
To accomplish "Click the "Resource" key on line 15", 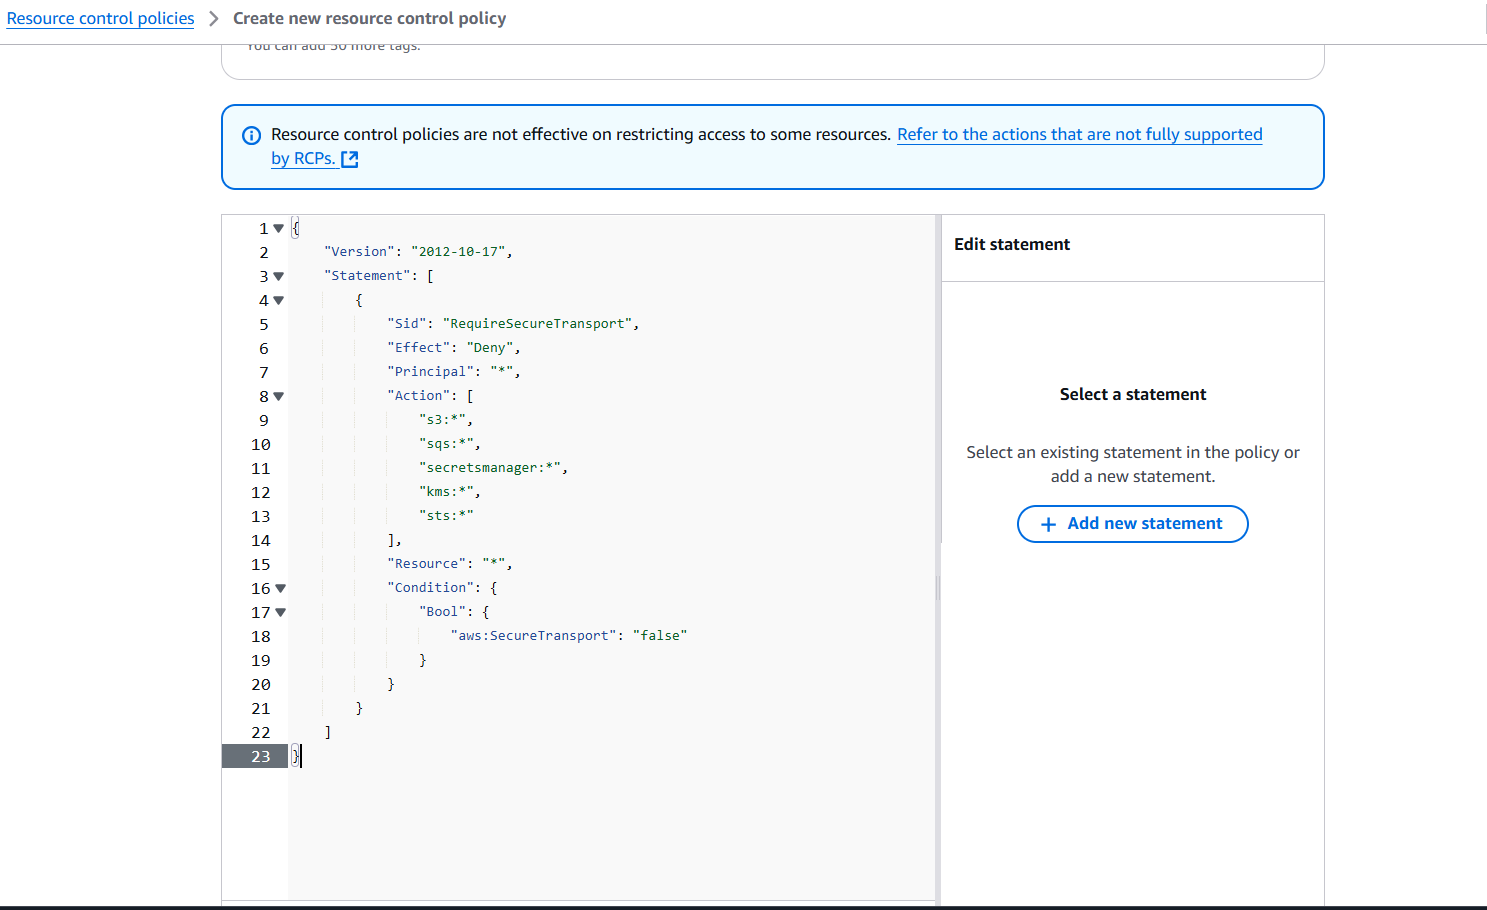I will click(426, 564).
